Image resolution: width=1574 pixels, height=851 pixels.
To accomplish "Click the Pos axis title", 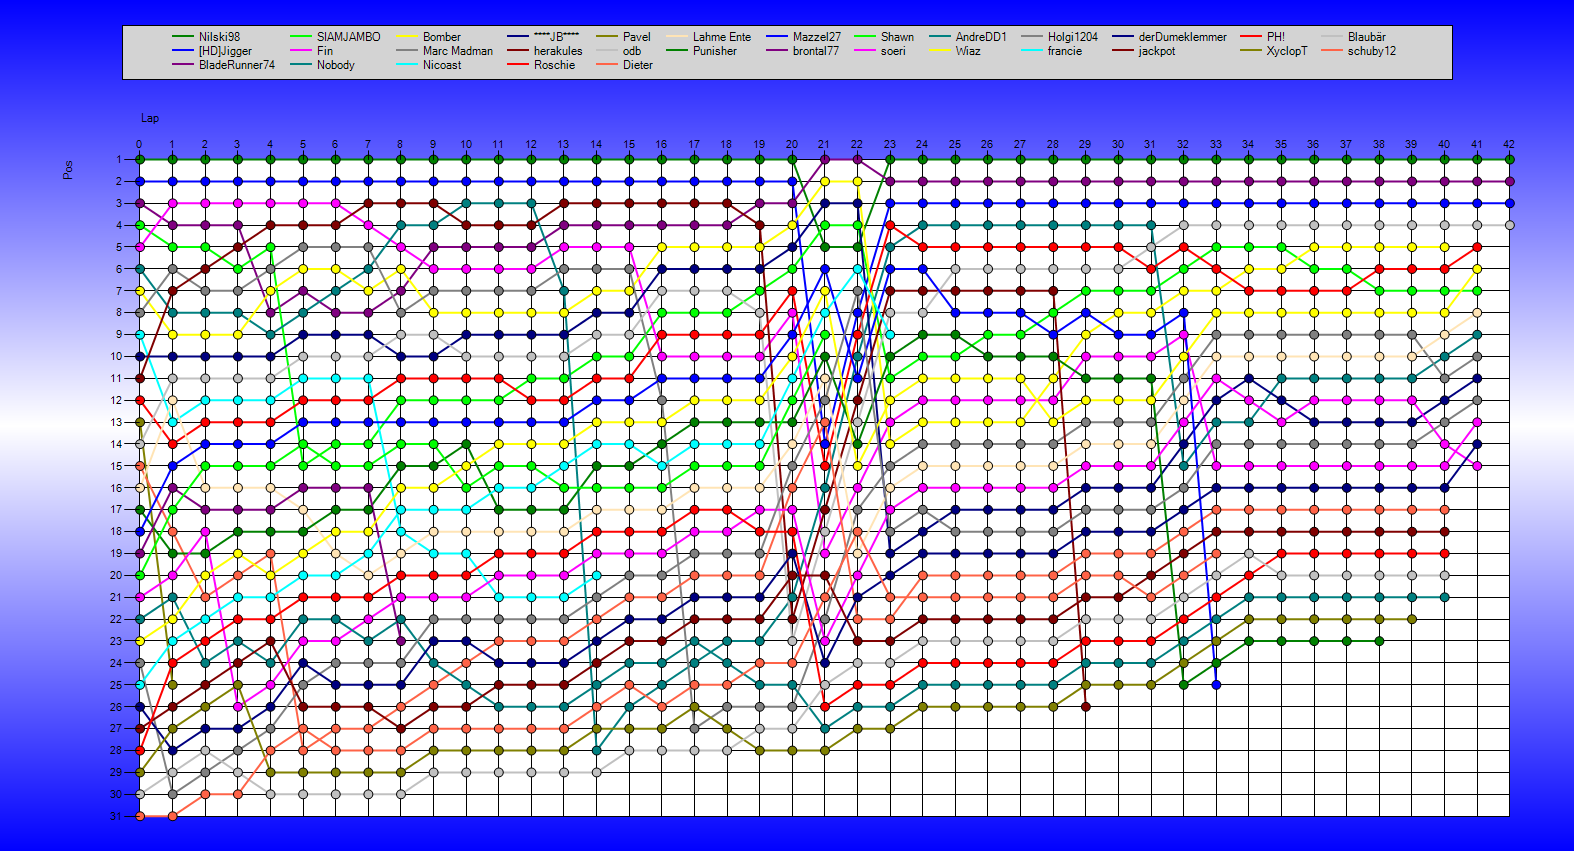I will pyautogui.click(x=68, y=170).
